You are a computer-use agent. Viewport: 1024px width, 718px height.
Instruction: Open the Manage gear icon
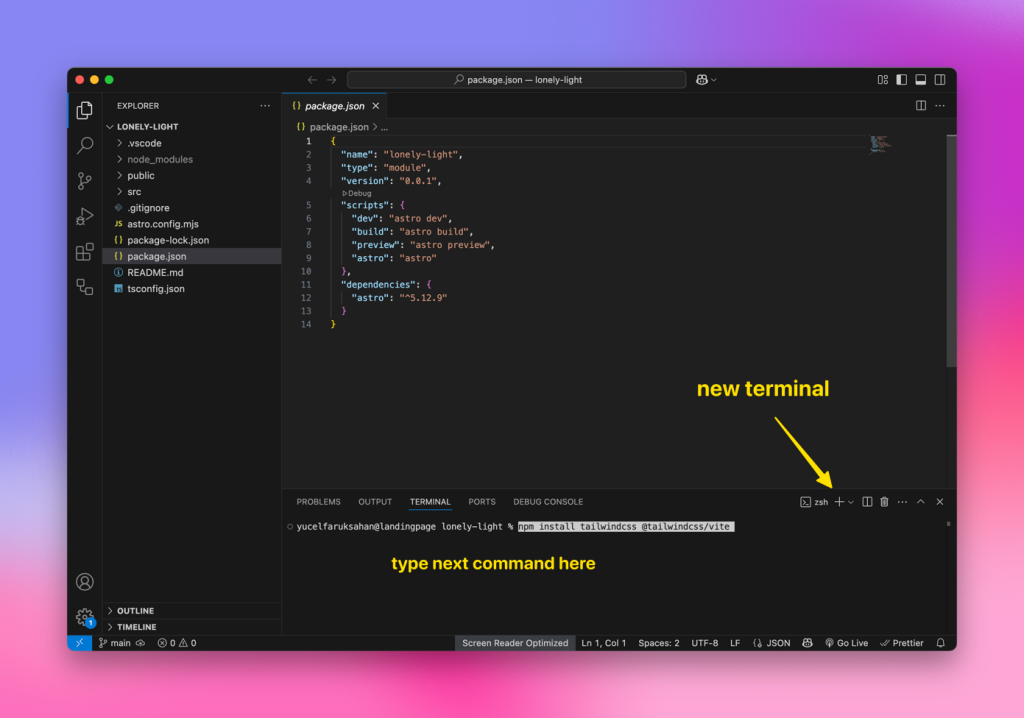point(85,617)
